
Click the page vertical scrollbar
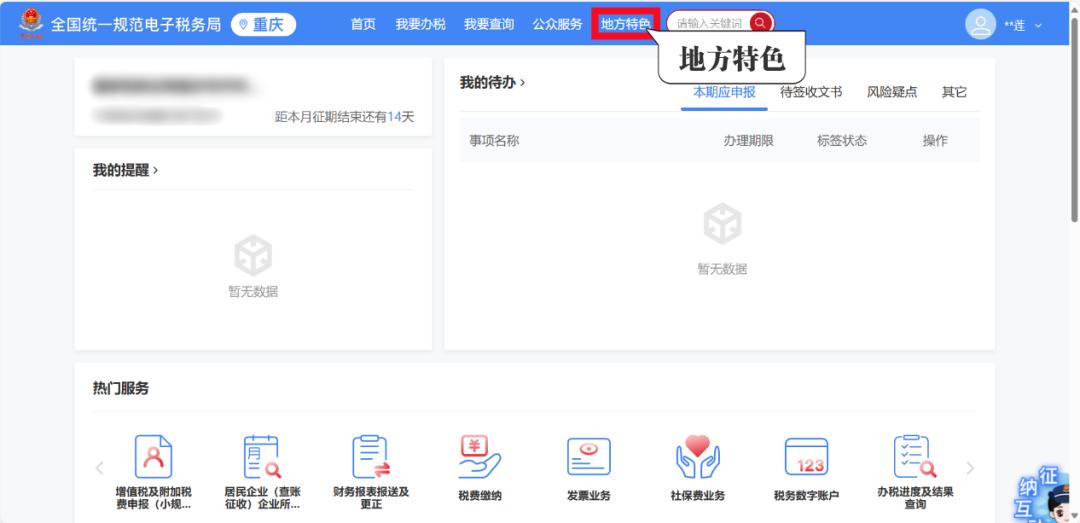1074,120
